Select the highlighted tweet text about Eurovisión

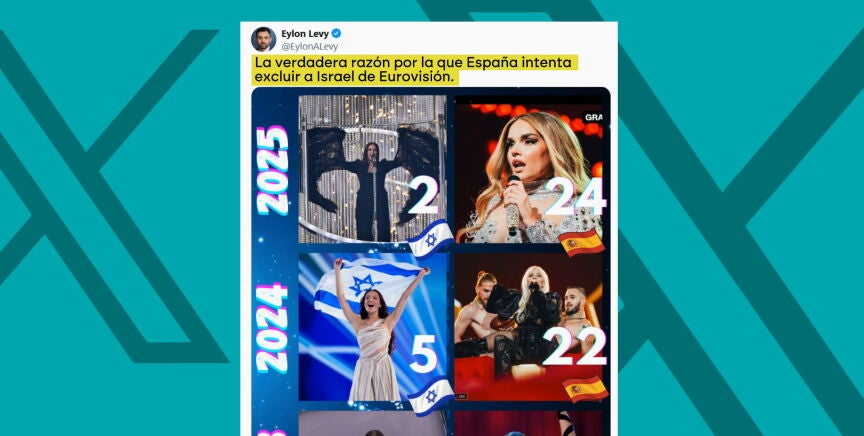click(x=415, y=70)
